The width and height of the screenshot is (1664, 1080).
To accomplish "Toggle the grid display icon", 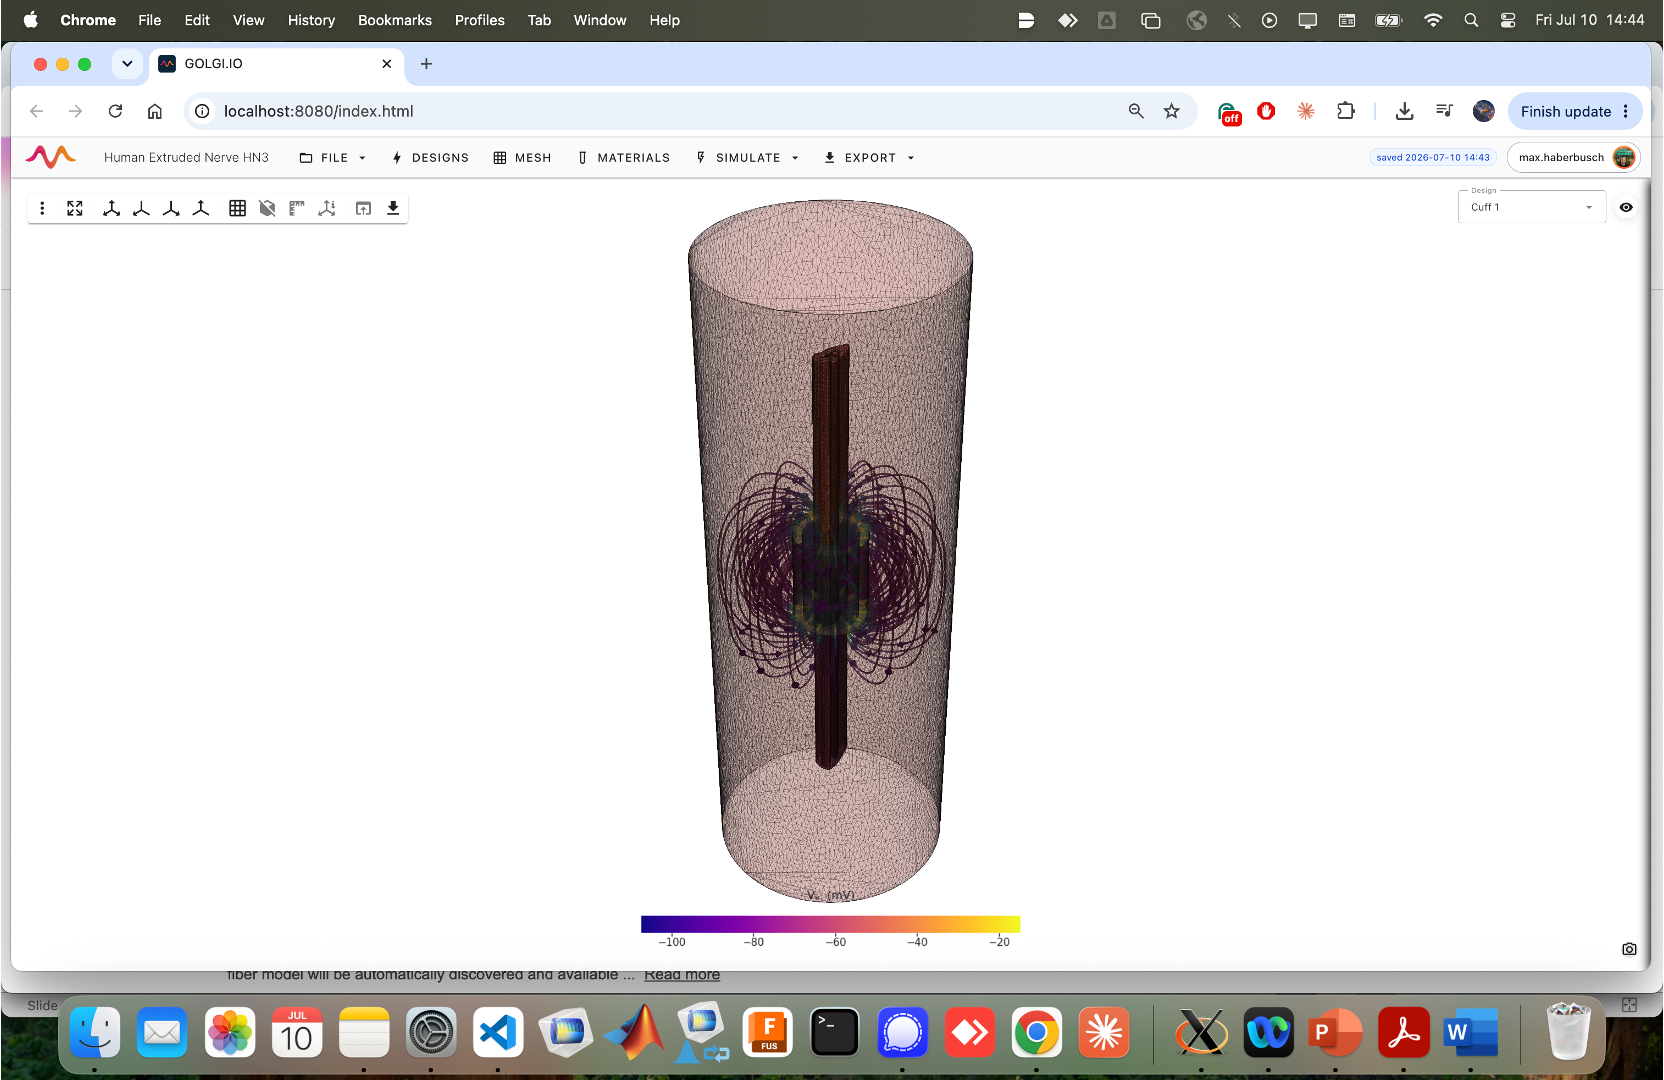I will coord(237,208).
